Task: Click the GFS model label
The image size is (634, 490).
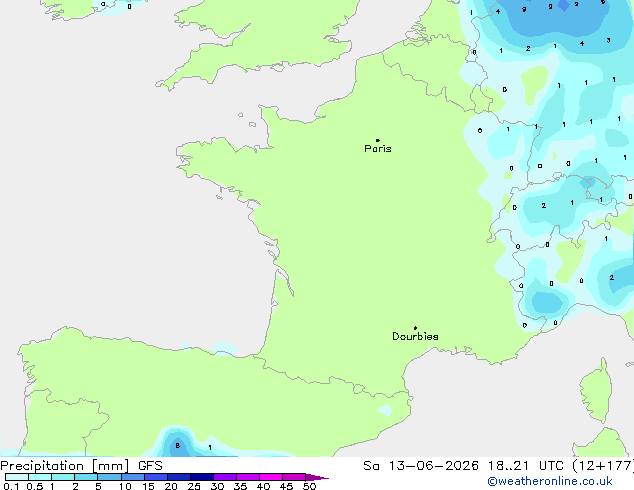Action: click(x=150, y=466)
